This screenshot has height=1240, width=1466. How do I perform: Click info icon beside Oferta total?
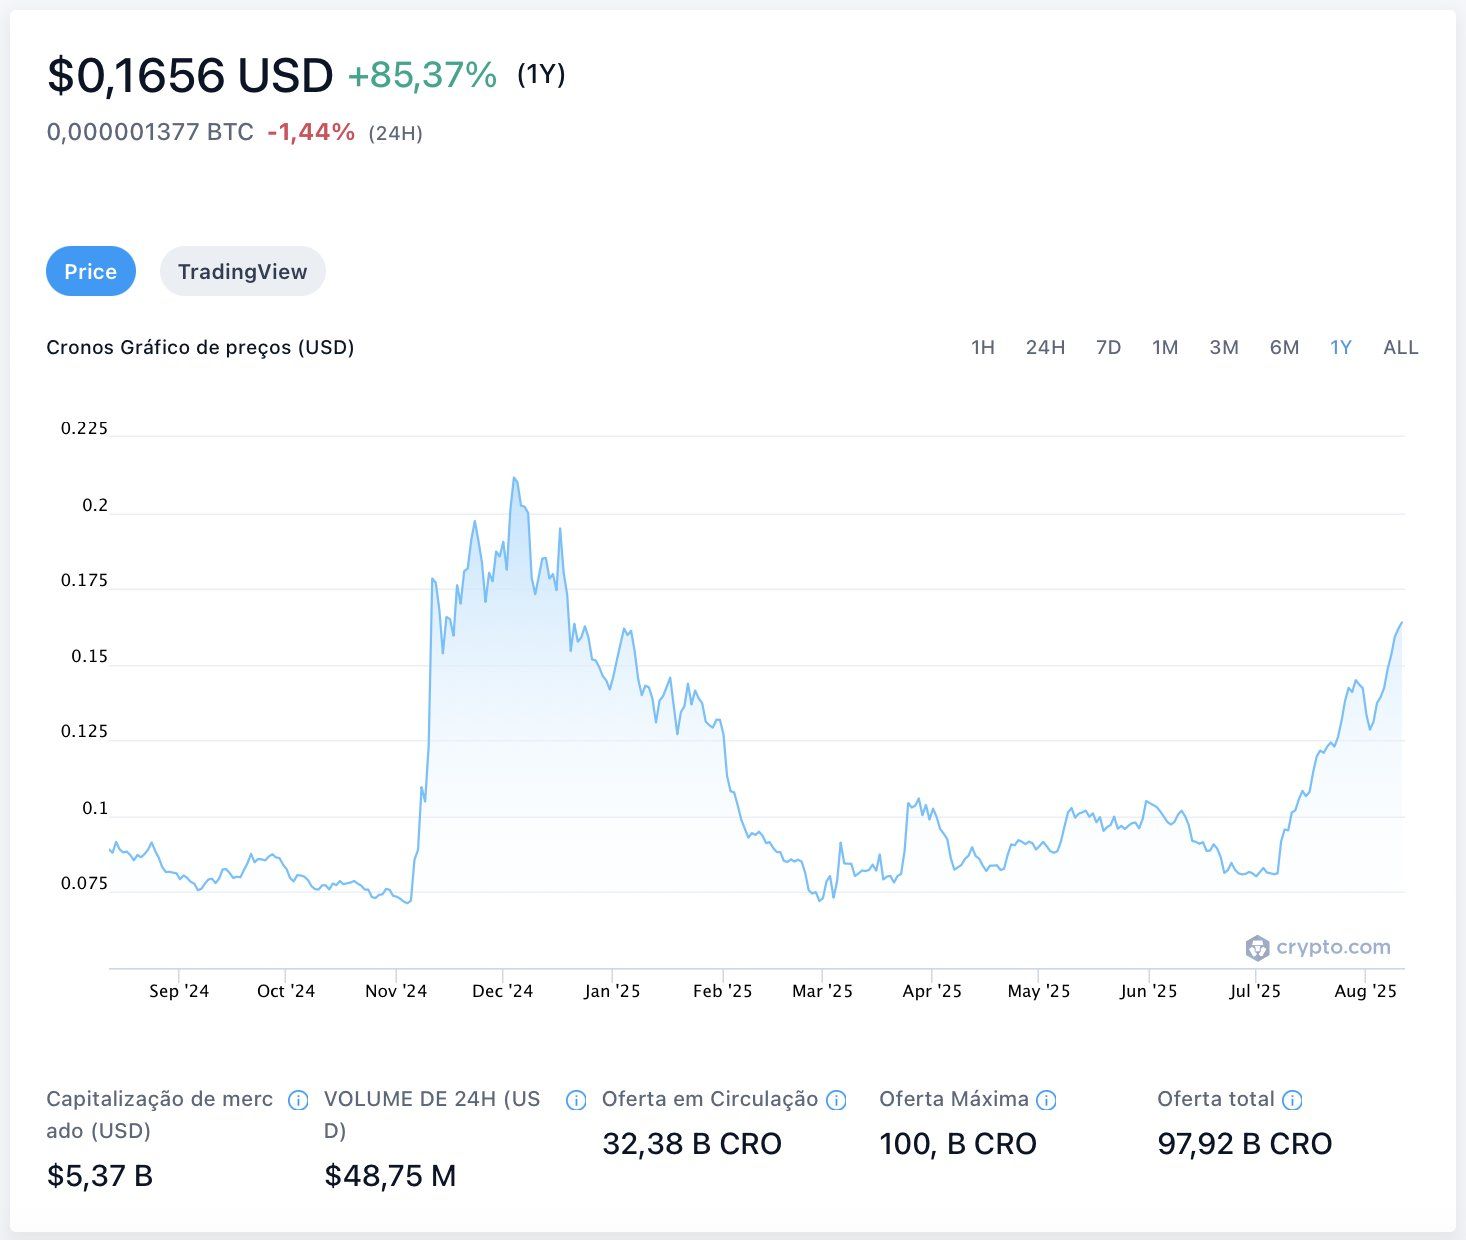coord(1292,1100)
